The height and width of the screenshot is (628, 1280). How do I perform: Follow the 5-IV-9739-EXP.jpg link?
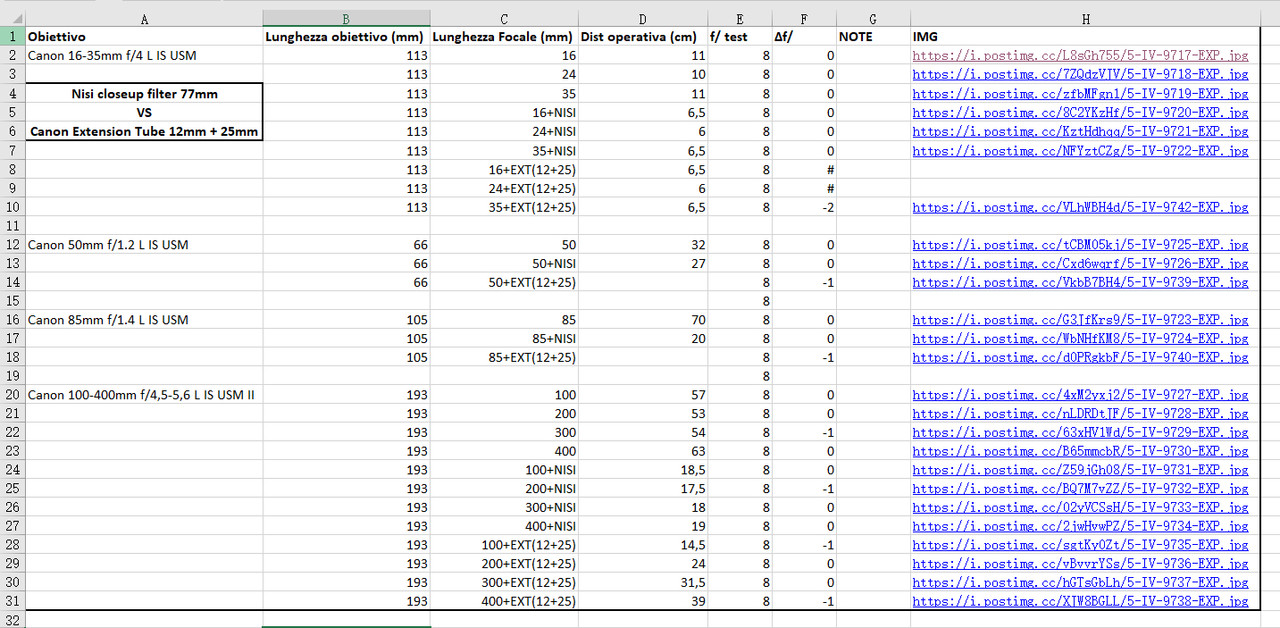click(x=1080, y=283)
